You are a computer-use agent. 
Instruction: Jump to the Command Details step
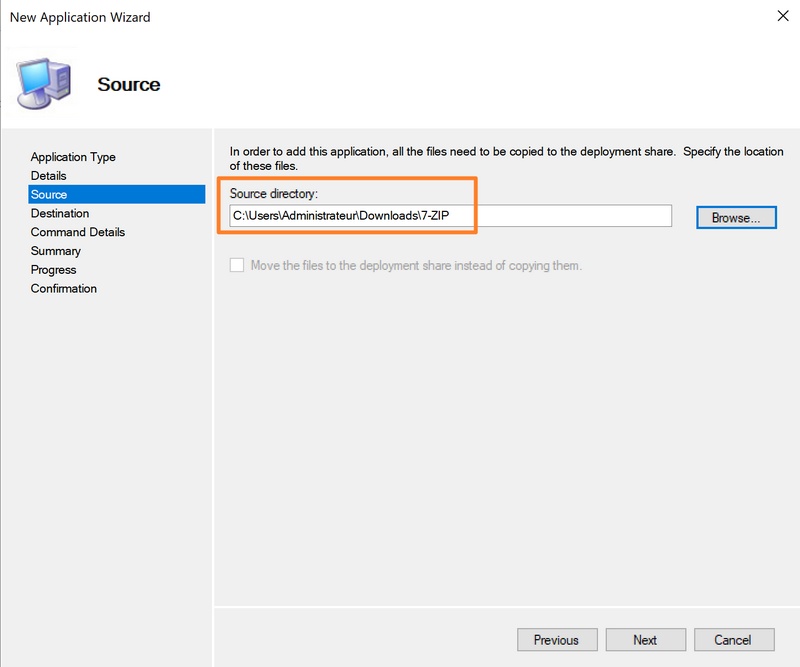click(x=78, y=232)
